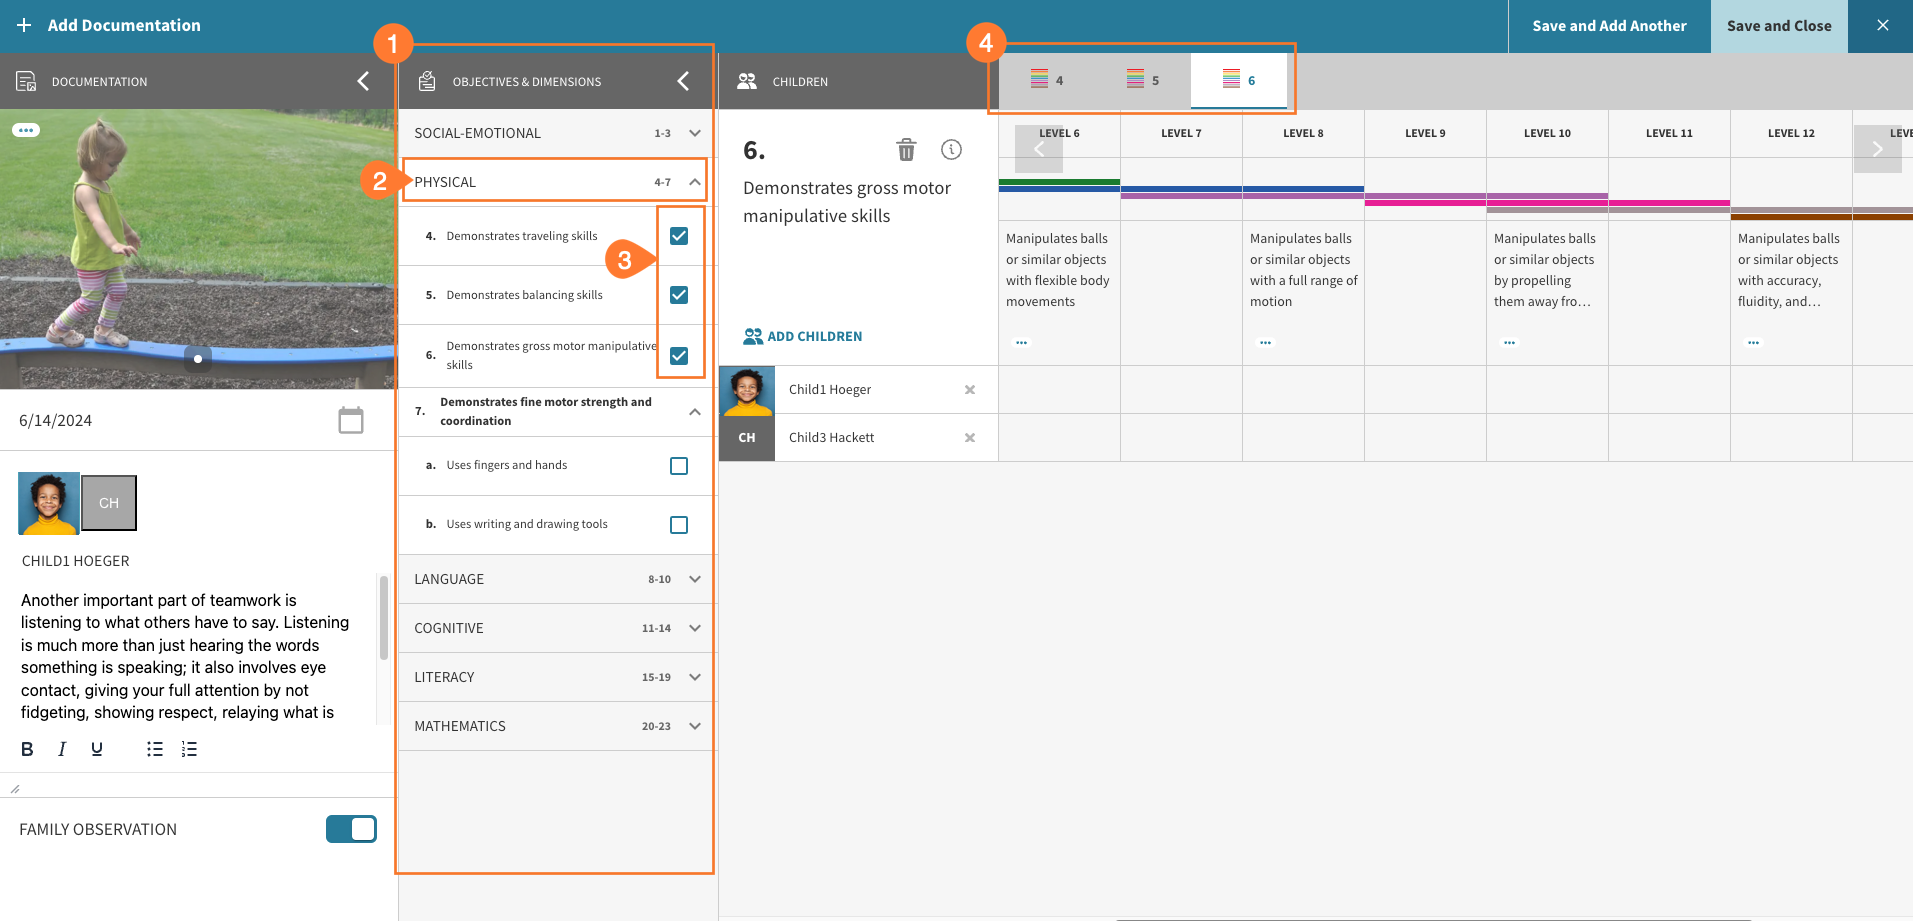This screenshot has width=1913, height=921.
Task: Open more options on the photo
Action: click(x=27, y=130)
